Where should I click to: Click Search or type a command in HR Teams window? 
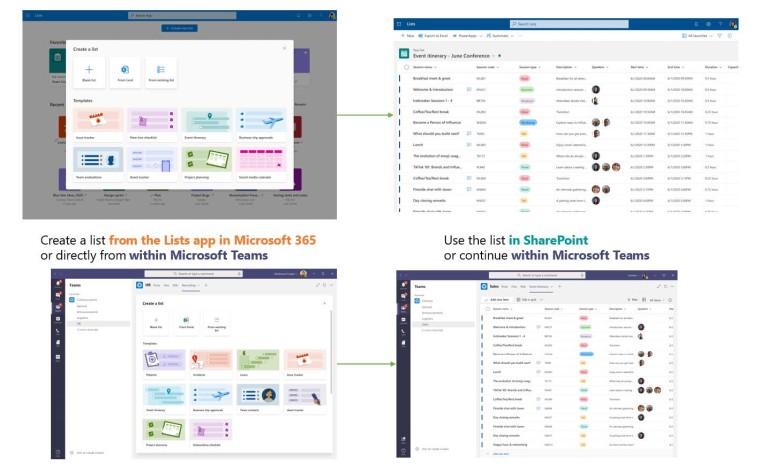[x=193, y=274]
